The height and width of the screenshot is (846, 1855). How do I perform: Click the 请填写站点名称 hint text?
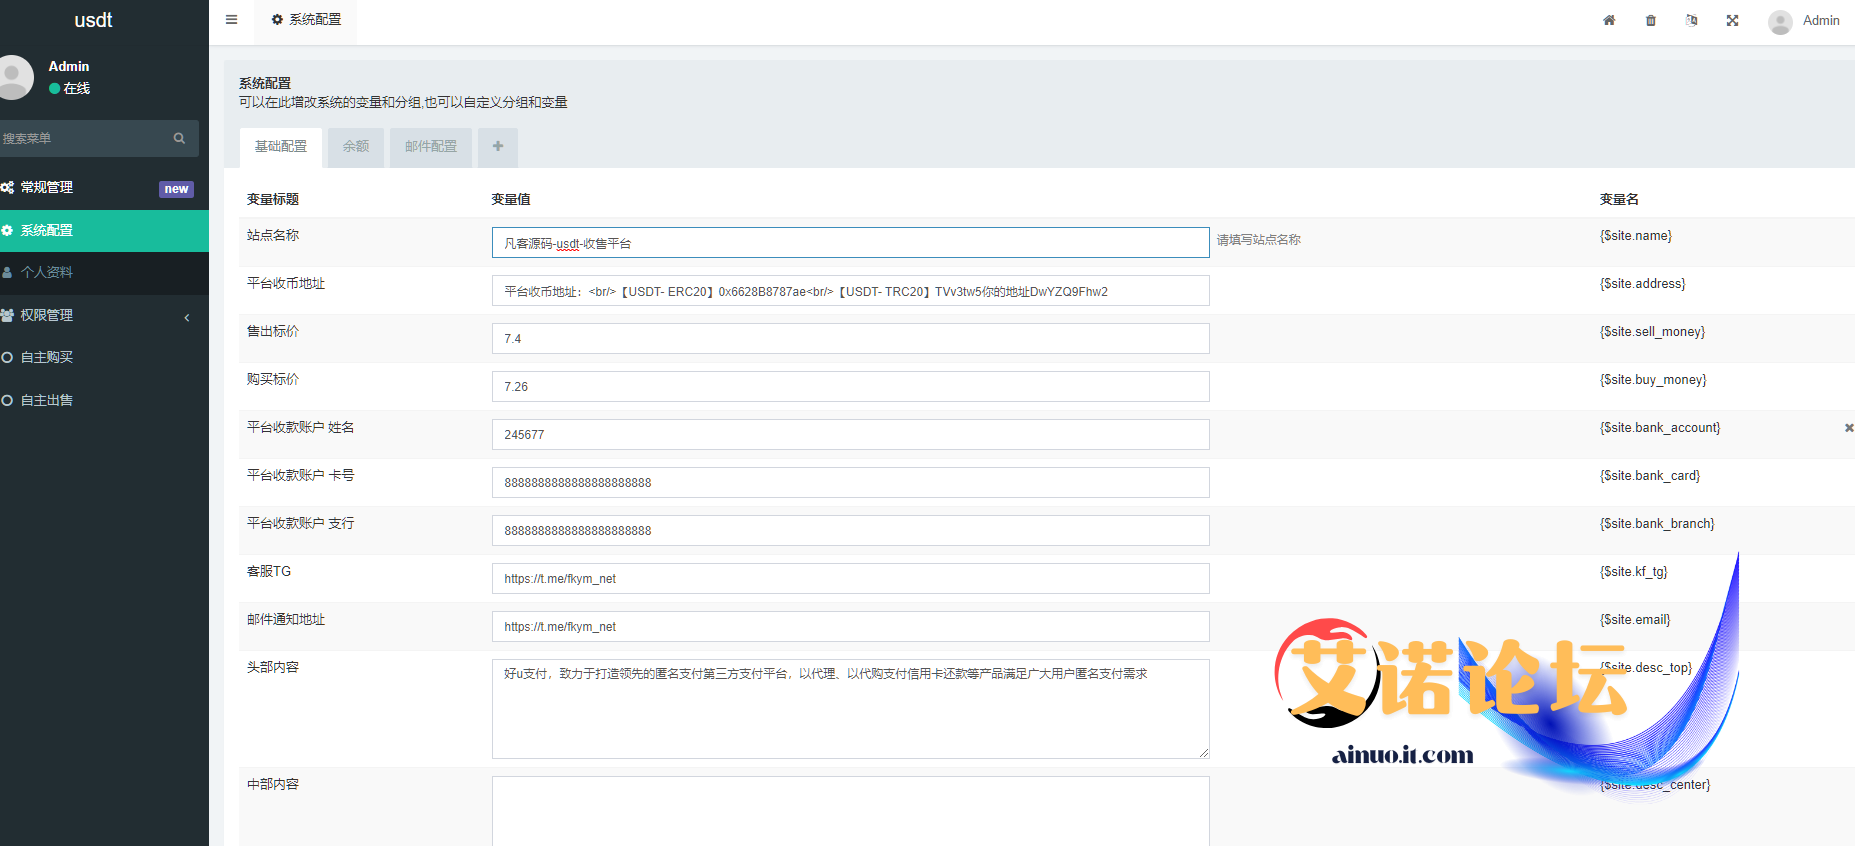pos(1259,240)
